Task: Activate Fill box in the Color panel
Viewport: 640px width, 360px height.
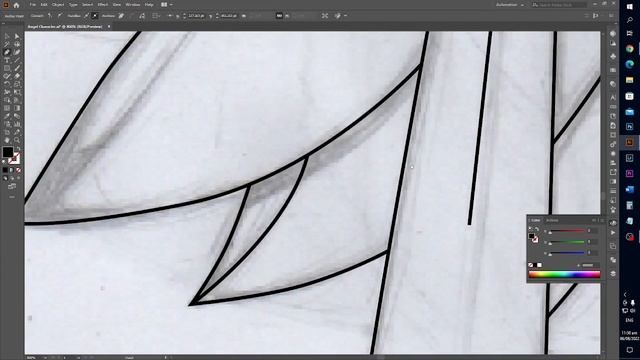Action: point(531,236)
